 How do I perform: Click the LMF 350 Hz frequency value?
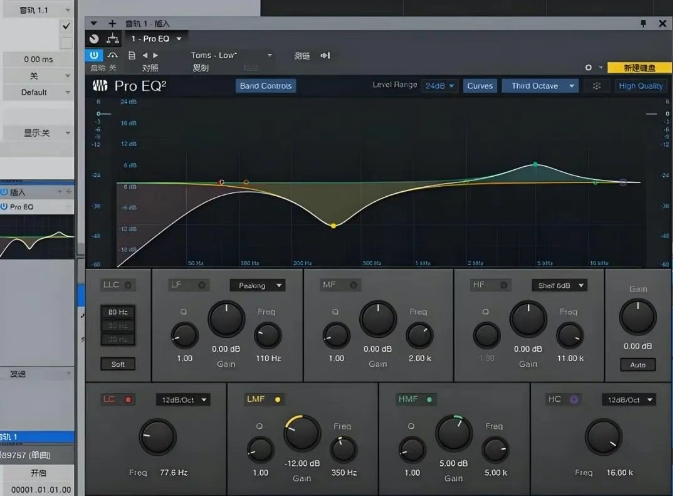343,472
